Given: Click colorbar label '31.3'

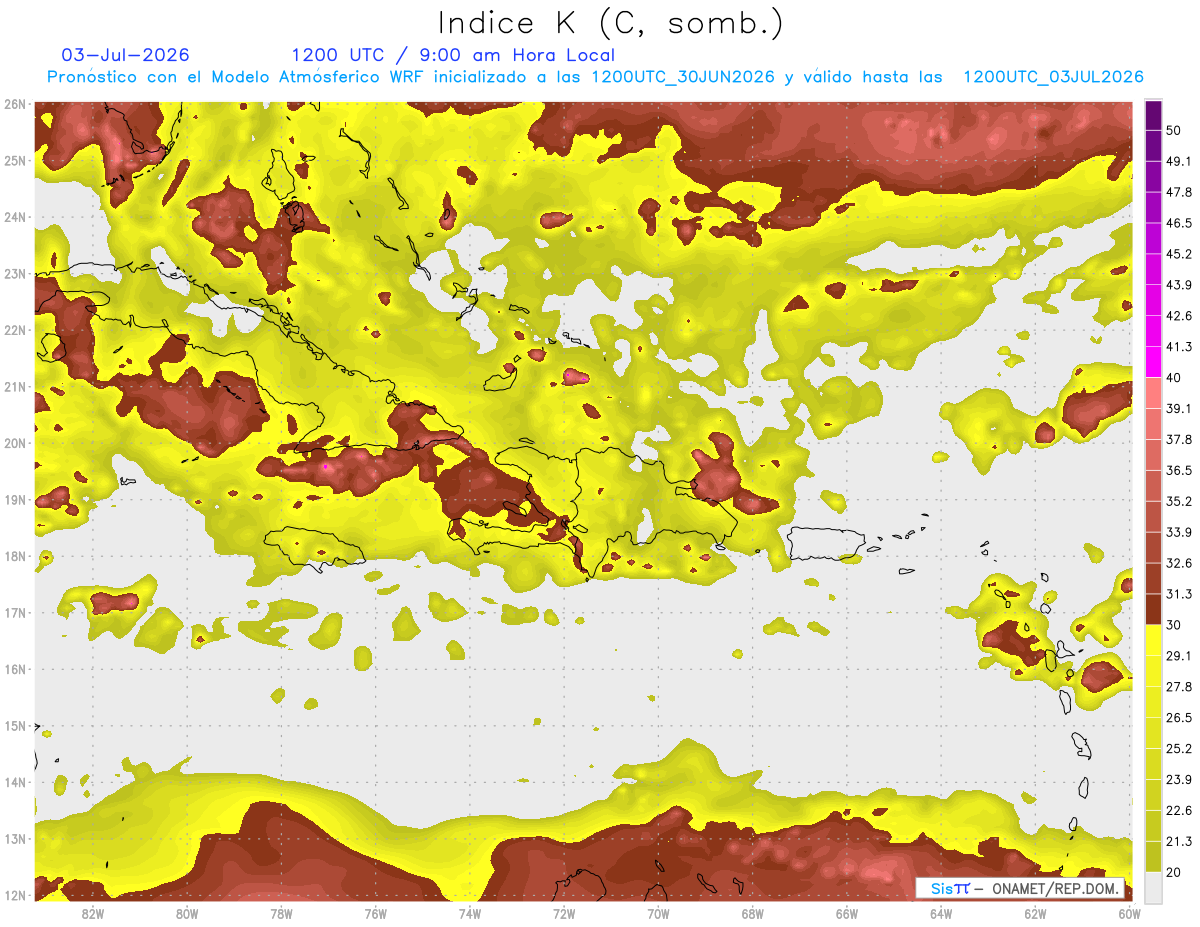Looking at the screenshot, I should click(1179, 593).
